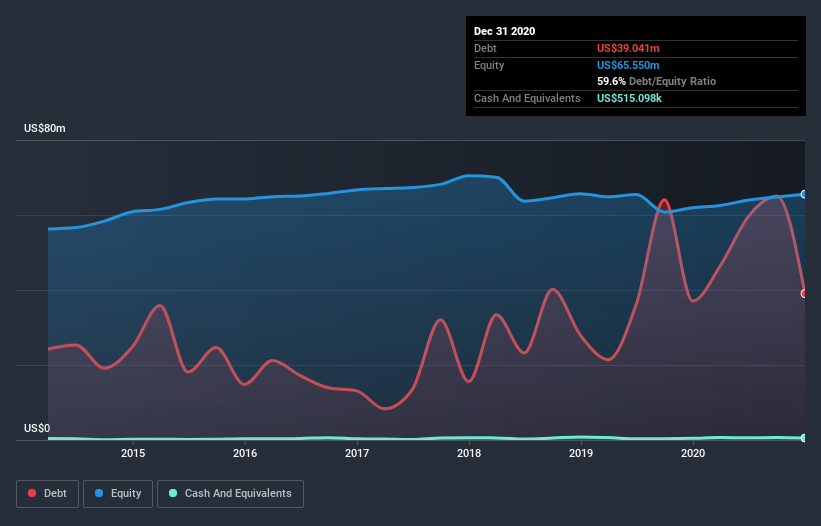Click the Dec 31 2020 tooltip date

pos(504,31)
